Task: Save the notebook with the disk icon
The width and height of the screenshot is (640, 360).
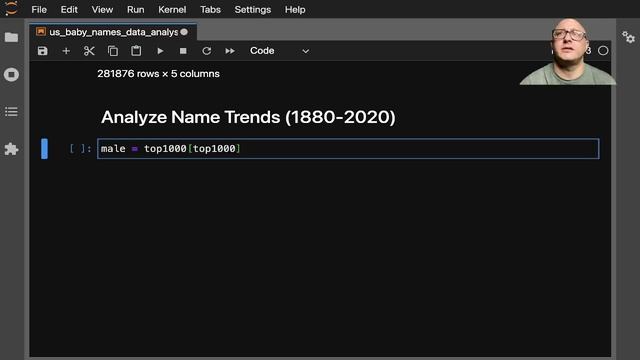Action: point(42,51)
